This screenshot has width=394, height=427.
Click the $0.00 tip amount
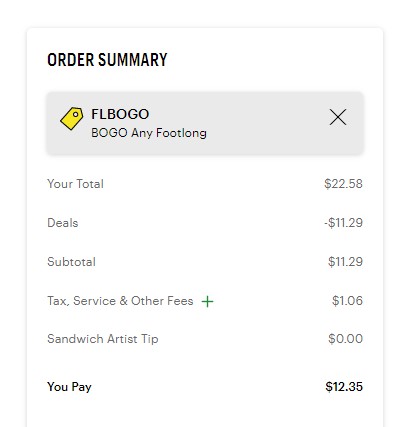(345, 339)
